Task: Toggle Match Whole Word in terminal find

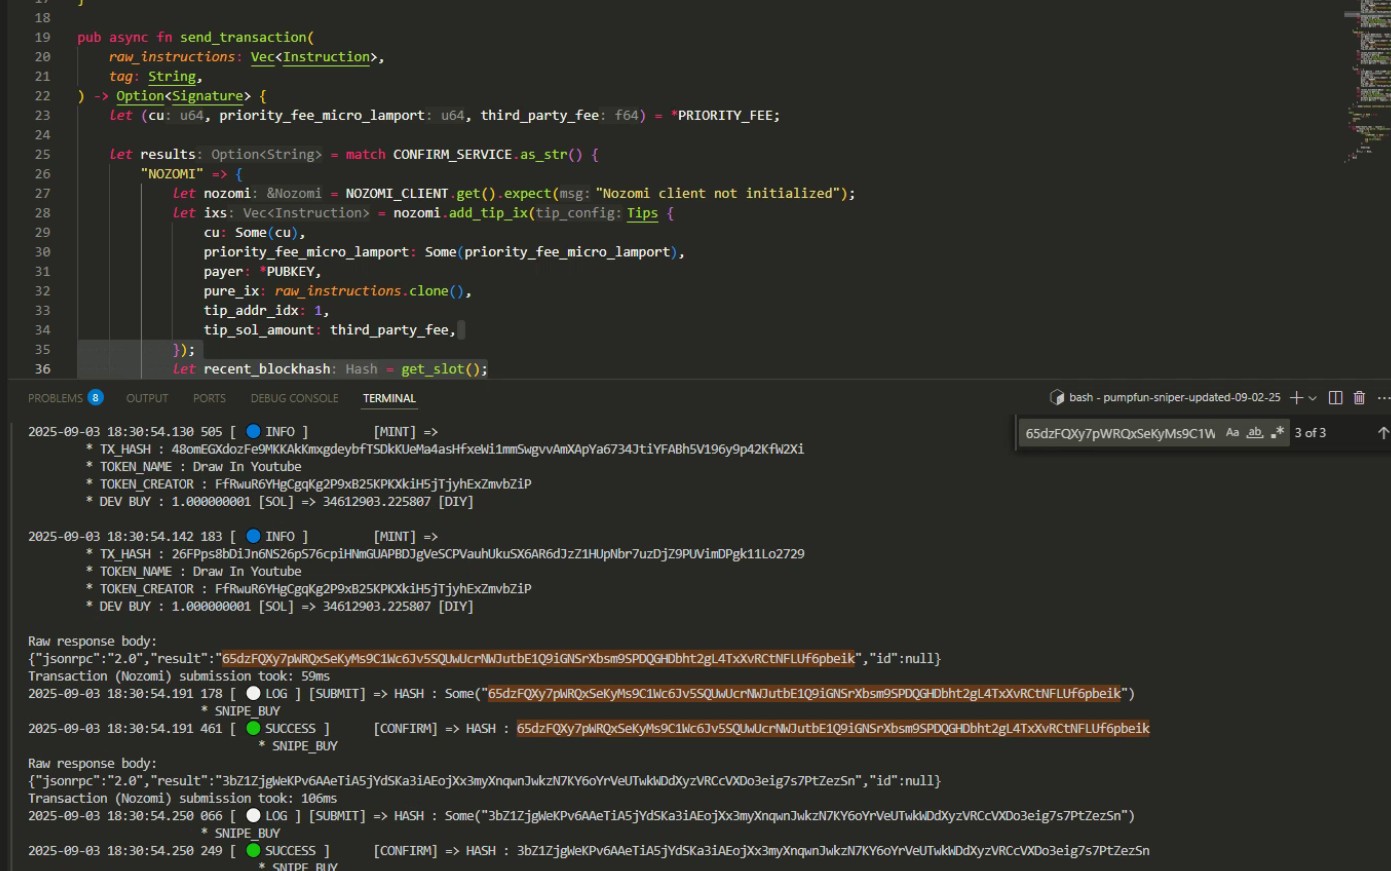Action: (1254, 433)
